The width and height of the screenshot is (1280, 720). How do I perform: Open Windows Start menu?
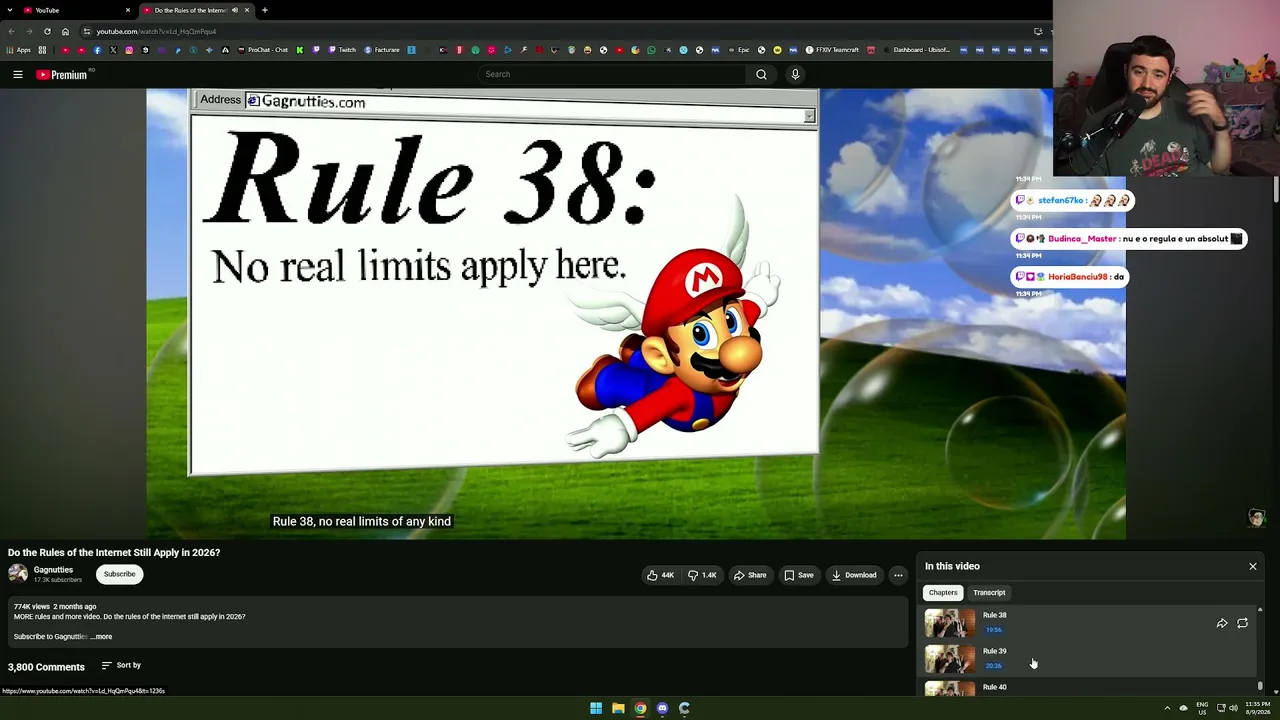pyautogui.click(x=596, y=708)
